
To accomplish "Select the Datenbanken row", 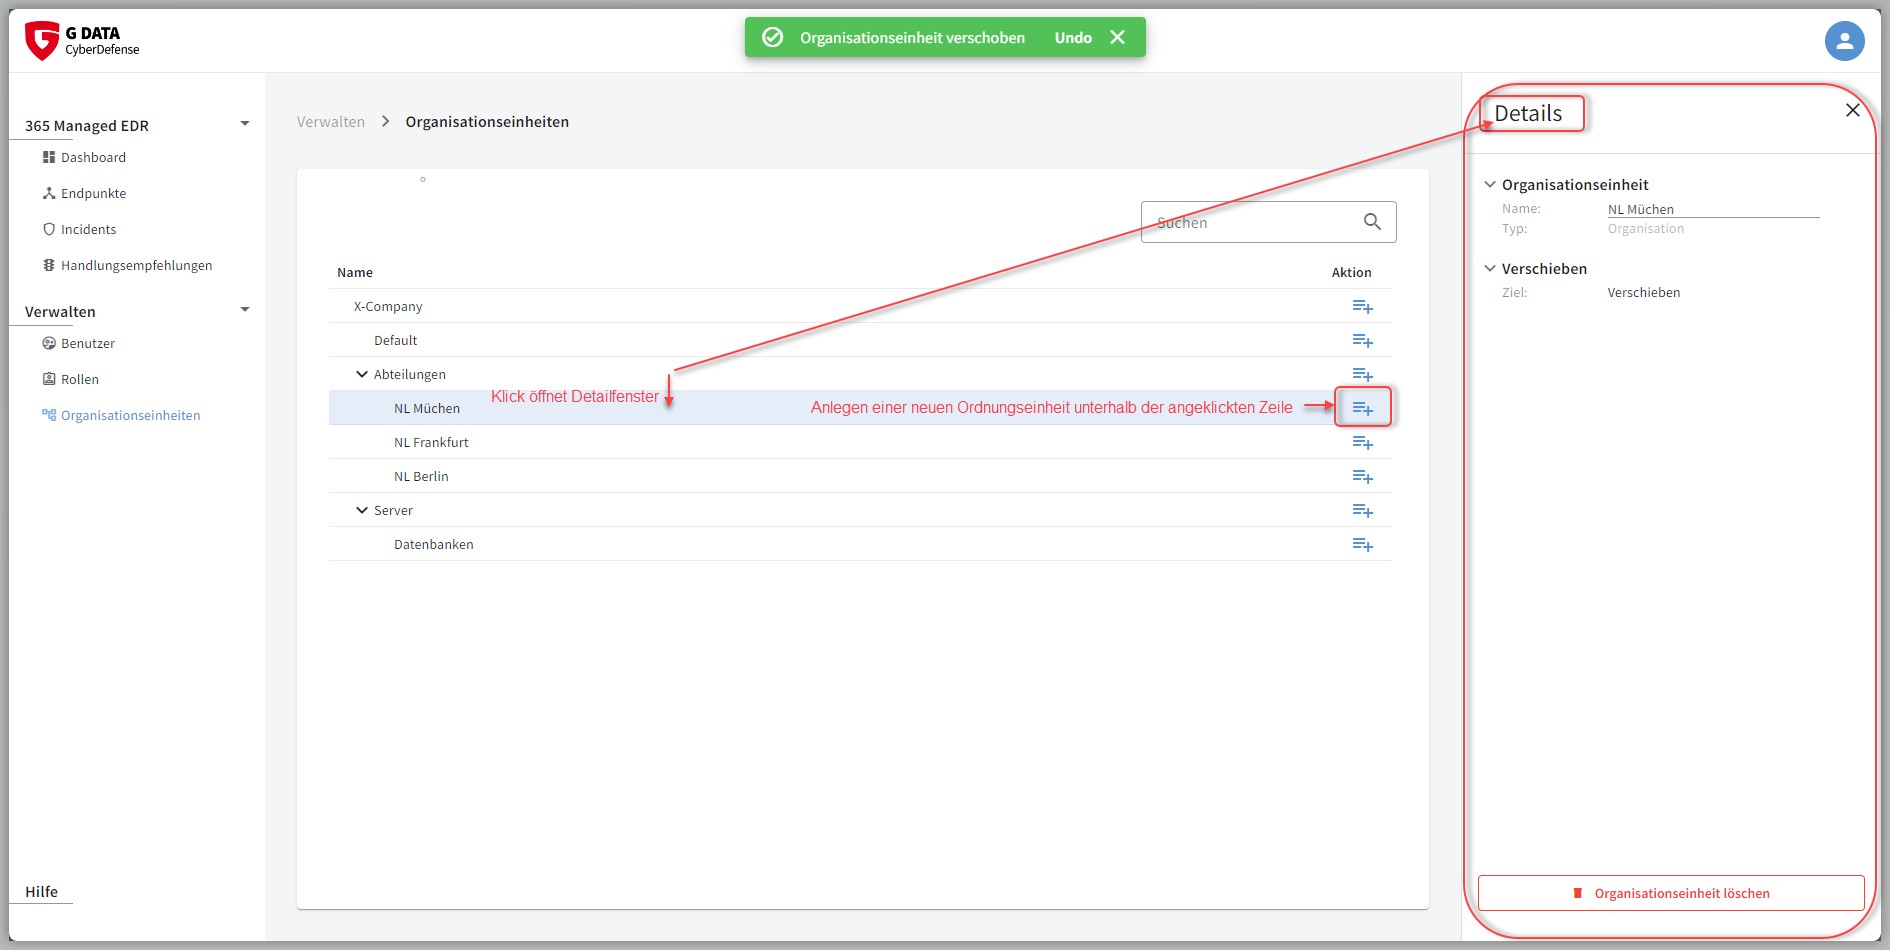I will point(860,544).
